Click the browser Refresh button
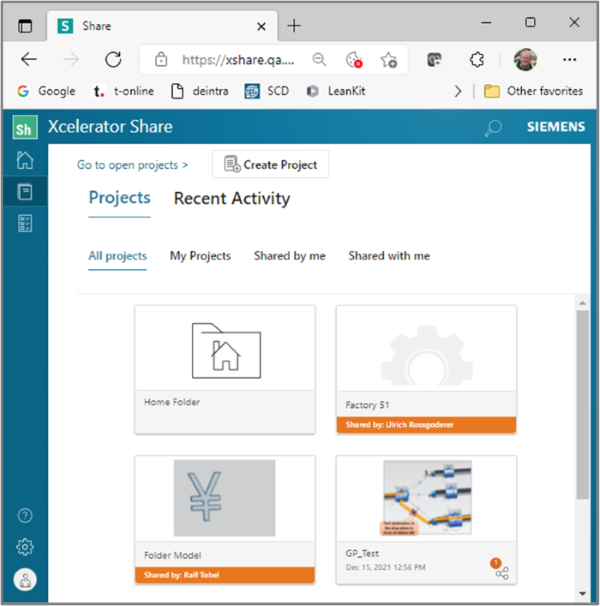The image size is (600, 606). click(x=113, y=59)
